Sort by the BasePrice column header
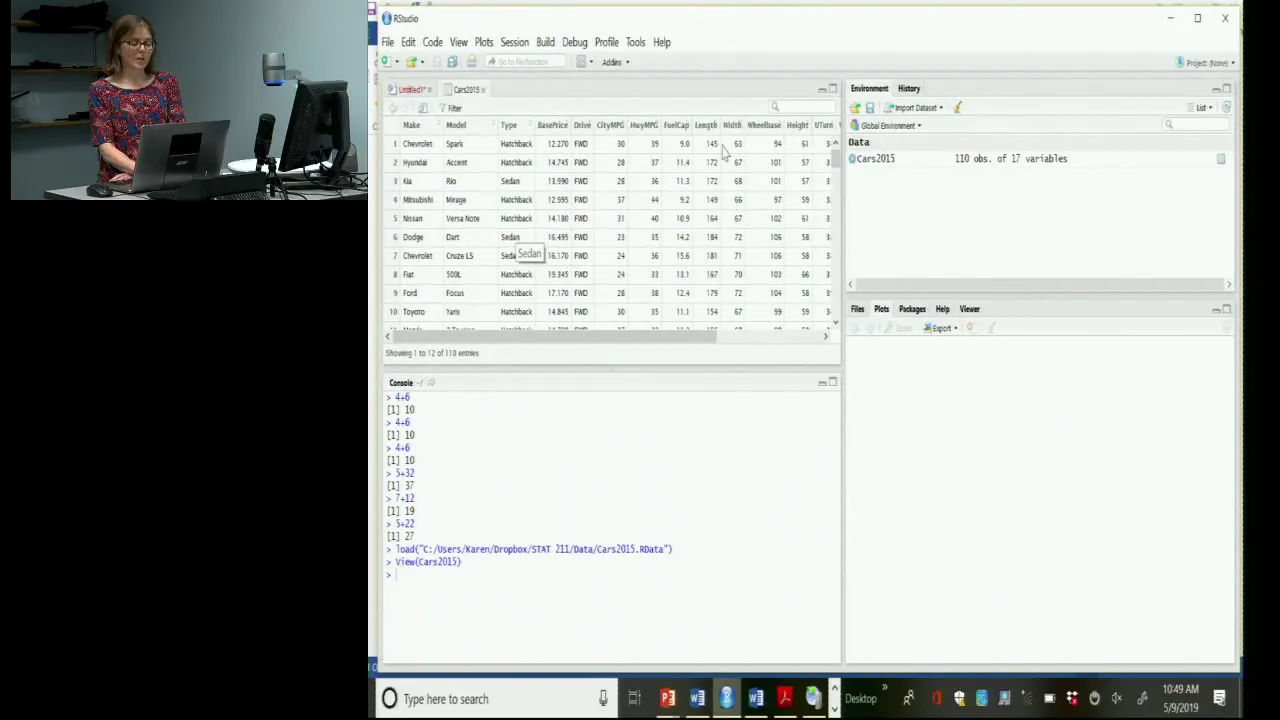The height and width of the screenshot is (720, 1280). 552,125
